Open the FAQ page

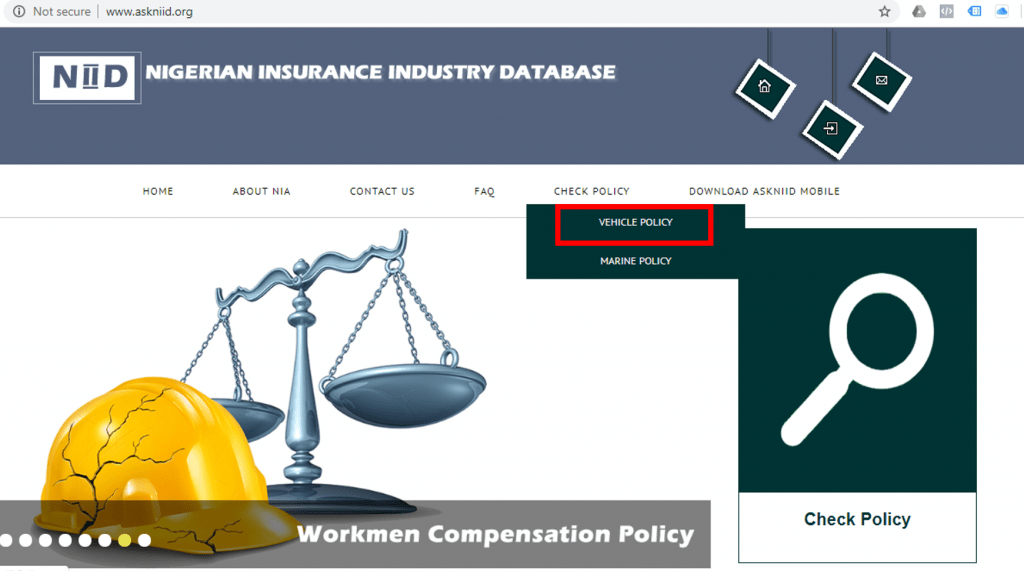[485, 191]
